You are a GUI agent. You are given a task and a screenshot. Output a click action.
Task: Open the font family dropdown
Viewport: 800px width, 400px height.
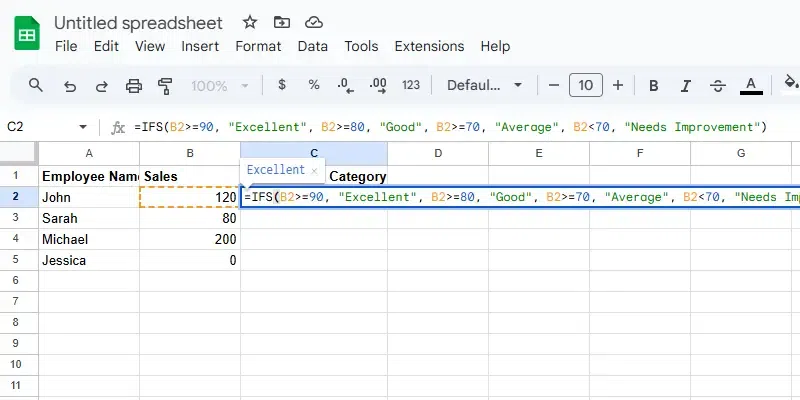point(486,86)
